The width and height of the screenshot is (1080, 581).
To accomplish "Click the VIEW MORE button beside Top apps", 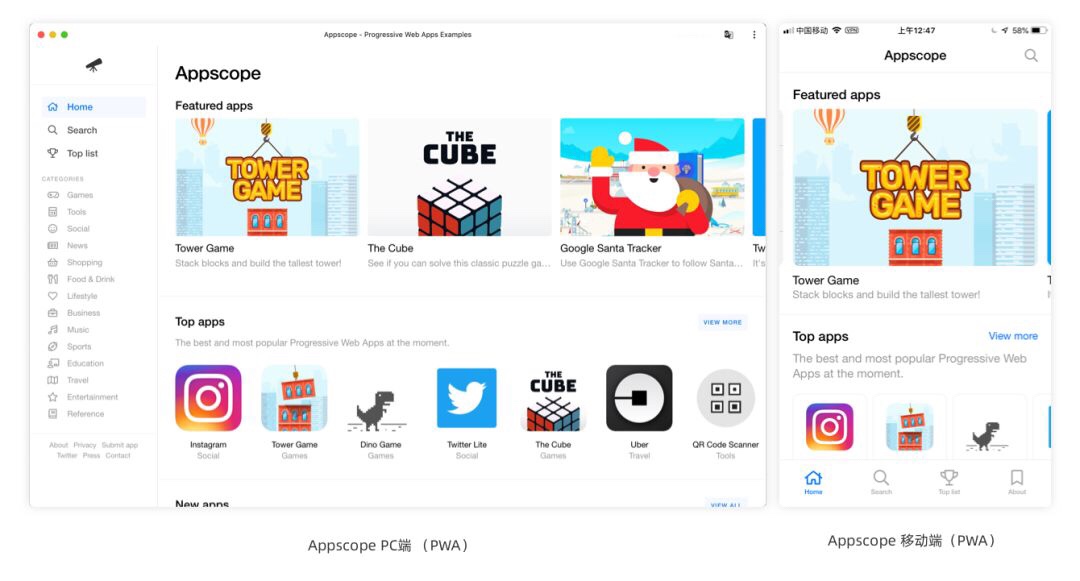I will point(723,322).
